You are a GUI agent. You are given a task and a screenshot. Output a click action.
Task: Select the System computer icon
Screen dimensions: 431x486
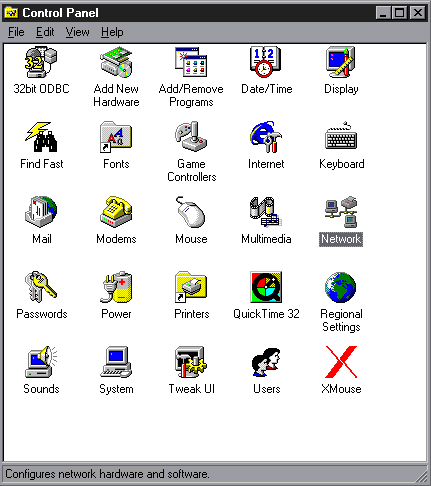[116, 362]
